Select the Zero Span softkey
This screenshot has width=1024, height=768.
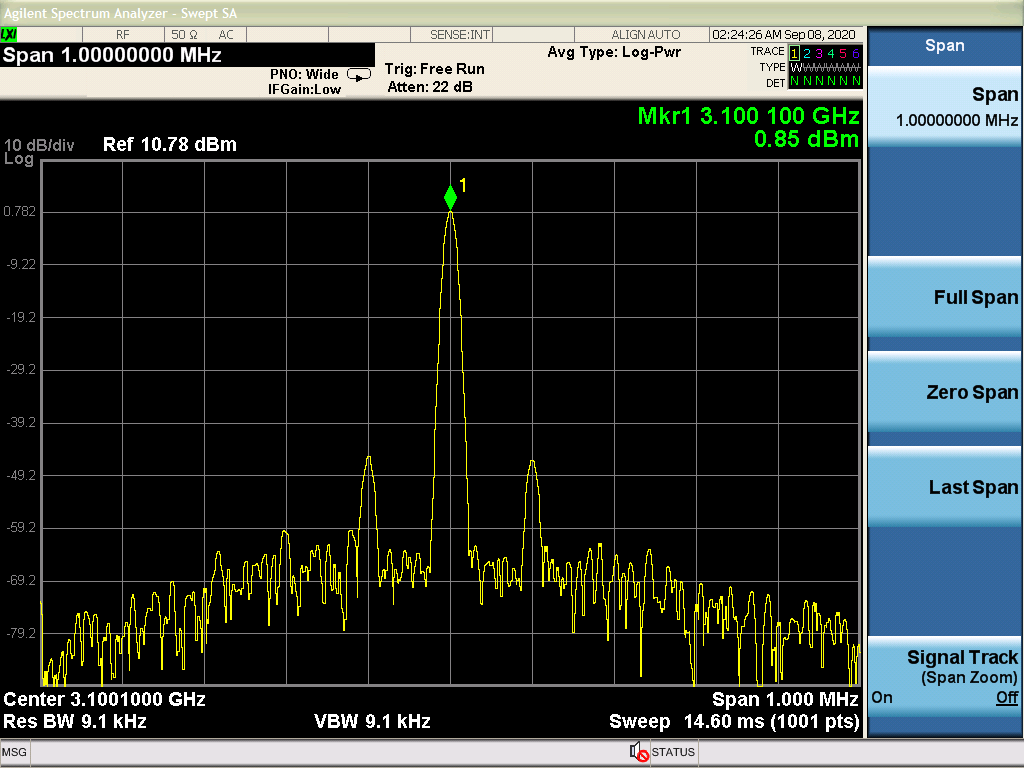944,392
